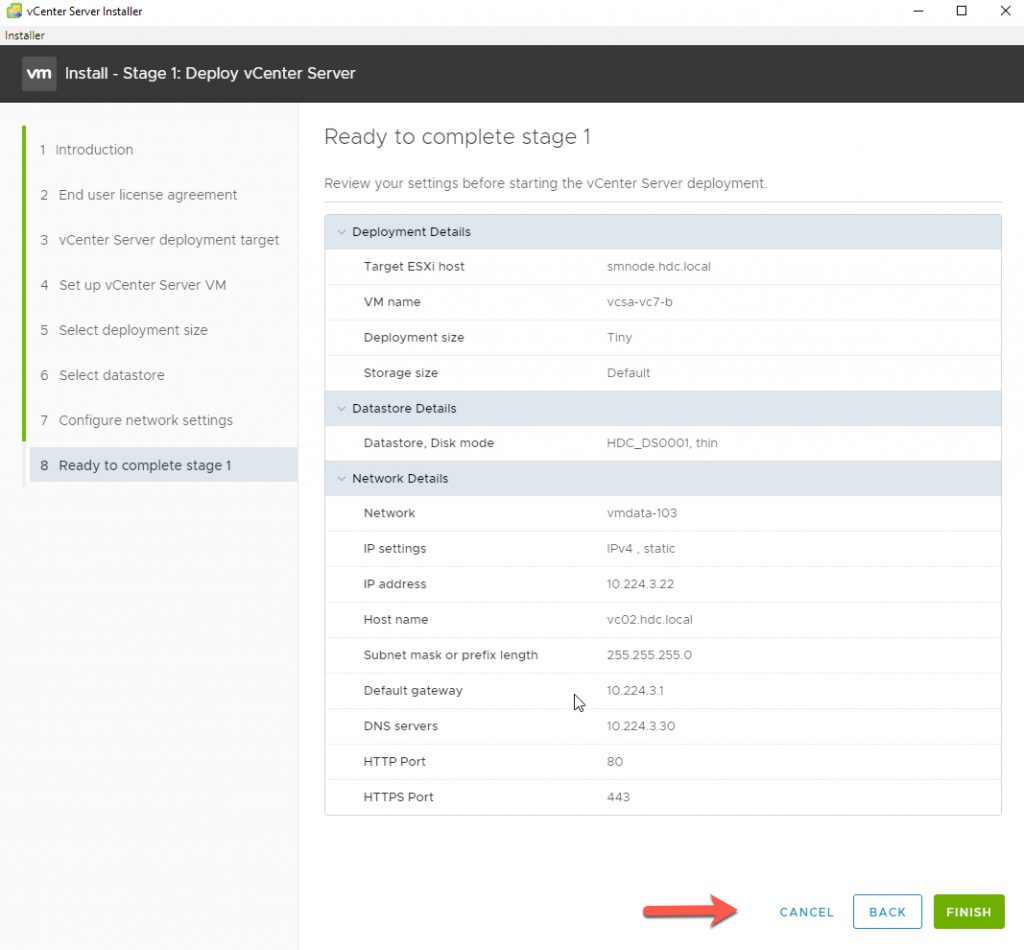Image resolution: width=1024 pixels, height=950 pixels.
Task: Click the Ready to complete stage 1 heading
Action: (457, 137)
